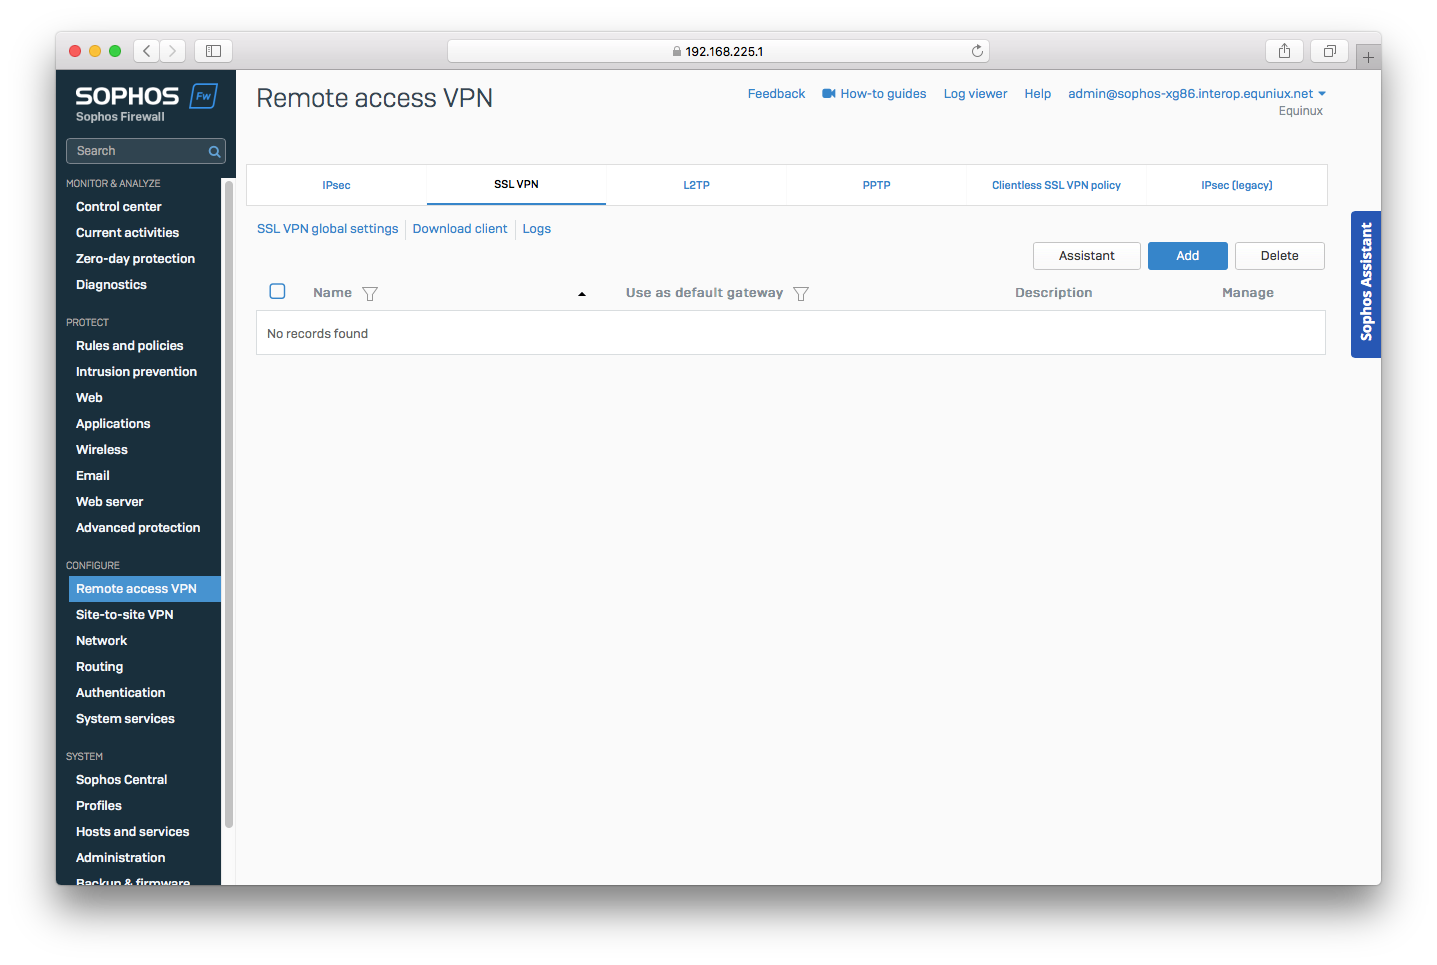Open the Clientless SSL VPN policy tab
The image size is (1437, 965).
coord(1056,185)
